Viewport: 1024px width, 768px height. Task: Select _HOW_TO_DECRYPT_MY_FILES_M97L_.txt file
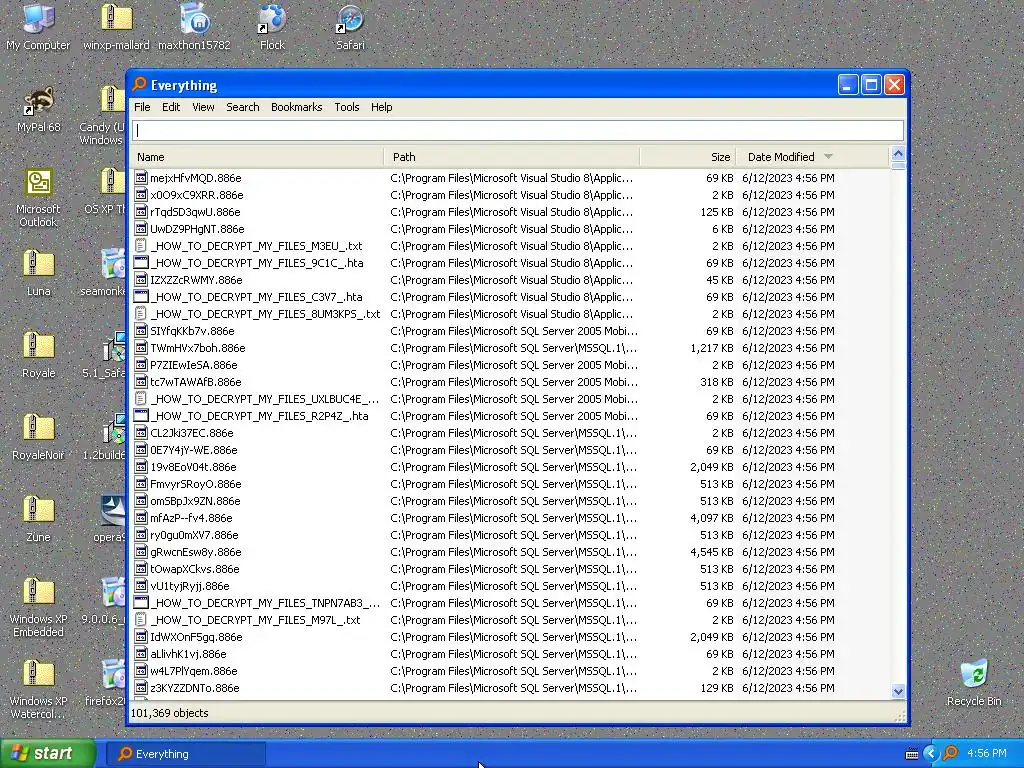tap(255, 620)
